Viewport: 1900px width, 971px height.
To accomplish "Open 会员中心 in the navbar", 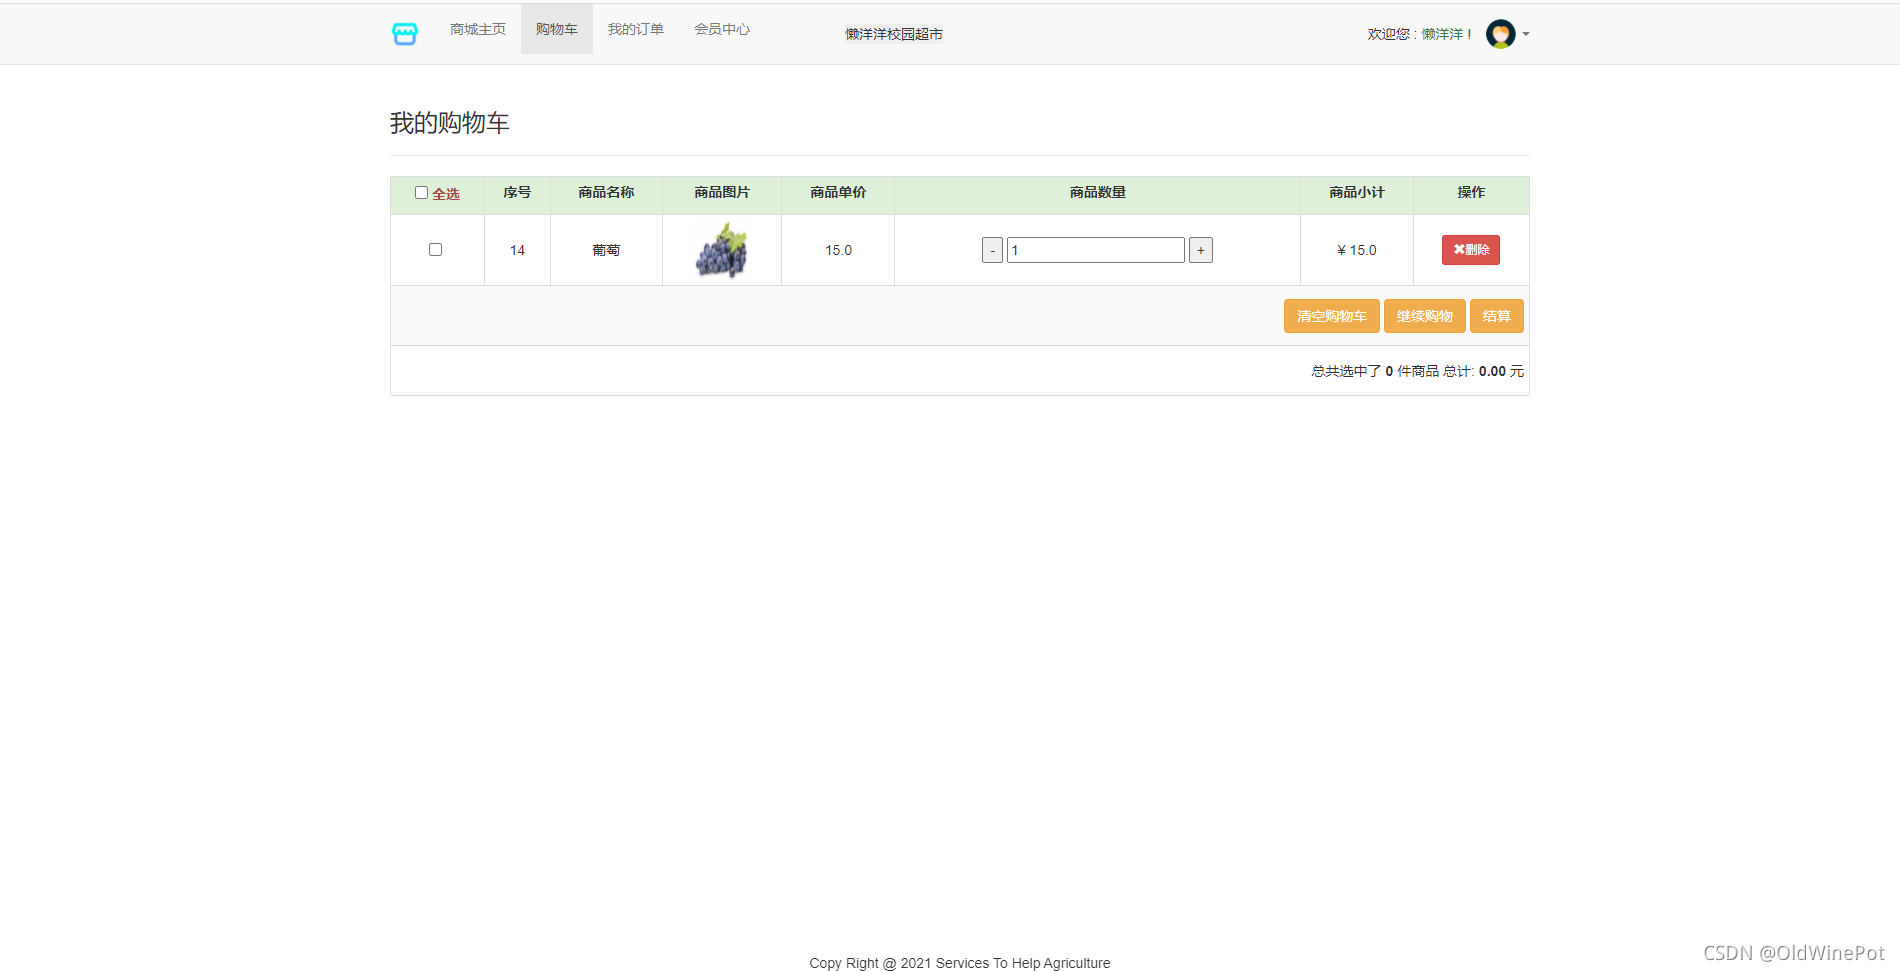I will (x=722, y=29).
